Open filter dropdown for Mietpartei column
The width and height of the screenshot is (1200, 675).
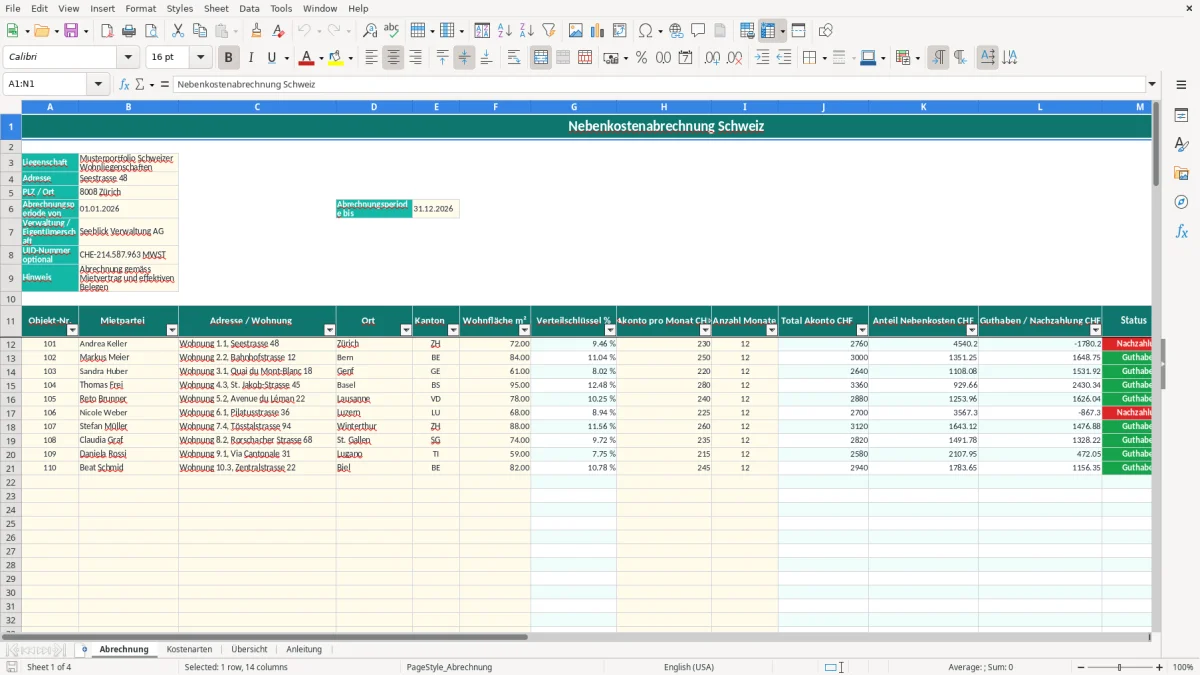[x=171, y=329]
